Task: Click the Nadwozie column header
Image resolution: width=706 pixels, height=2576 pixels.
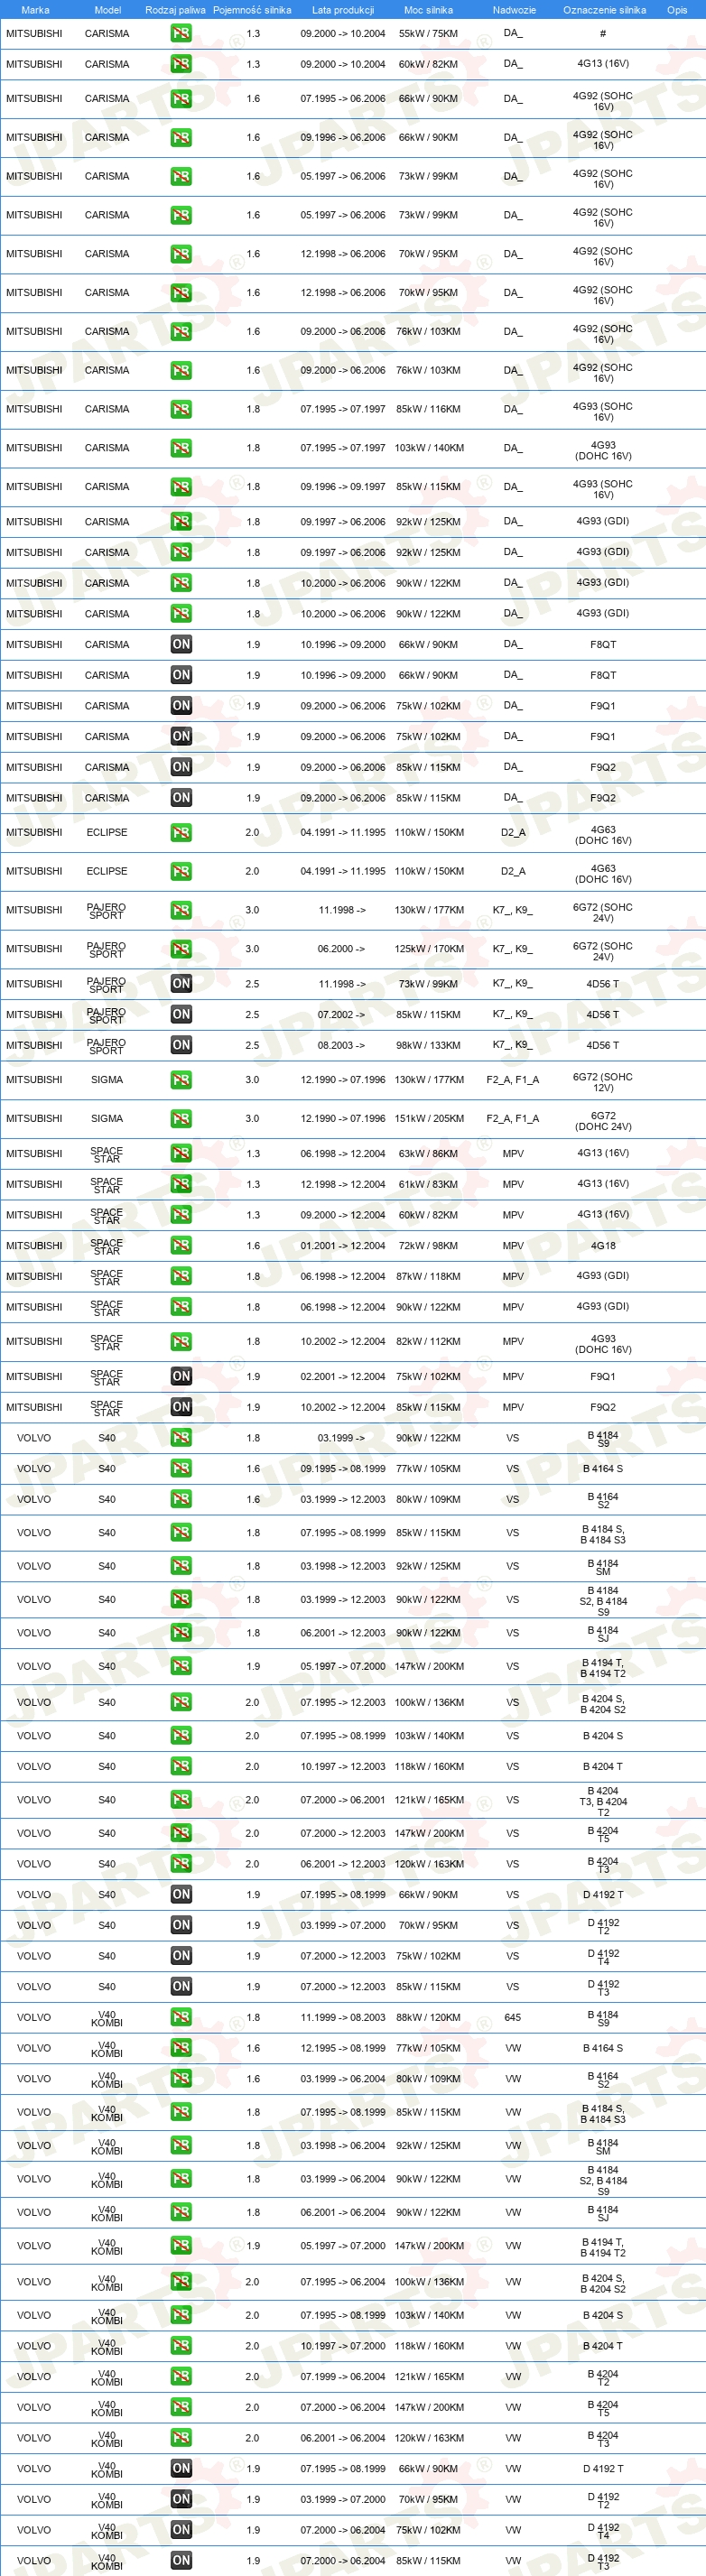Action: pyautogui.click(x=514, y=10)
